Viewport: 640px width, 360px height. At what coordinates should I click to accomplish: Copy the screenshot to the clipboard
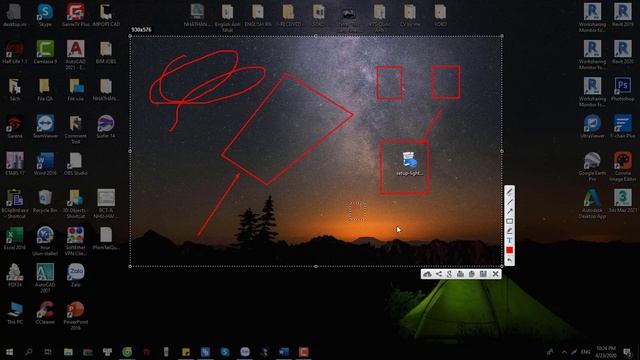[471, 274]
